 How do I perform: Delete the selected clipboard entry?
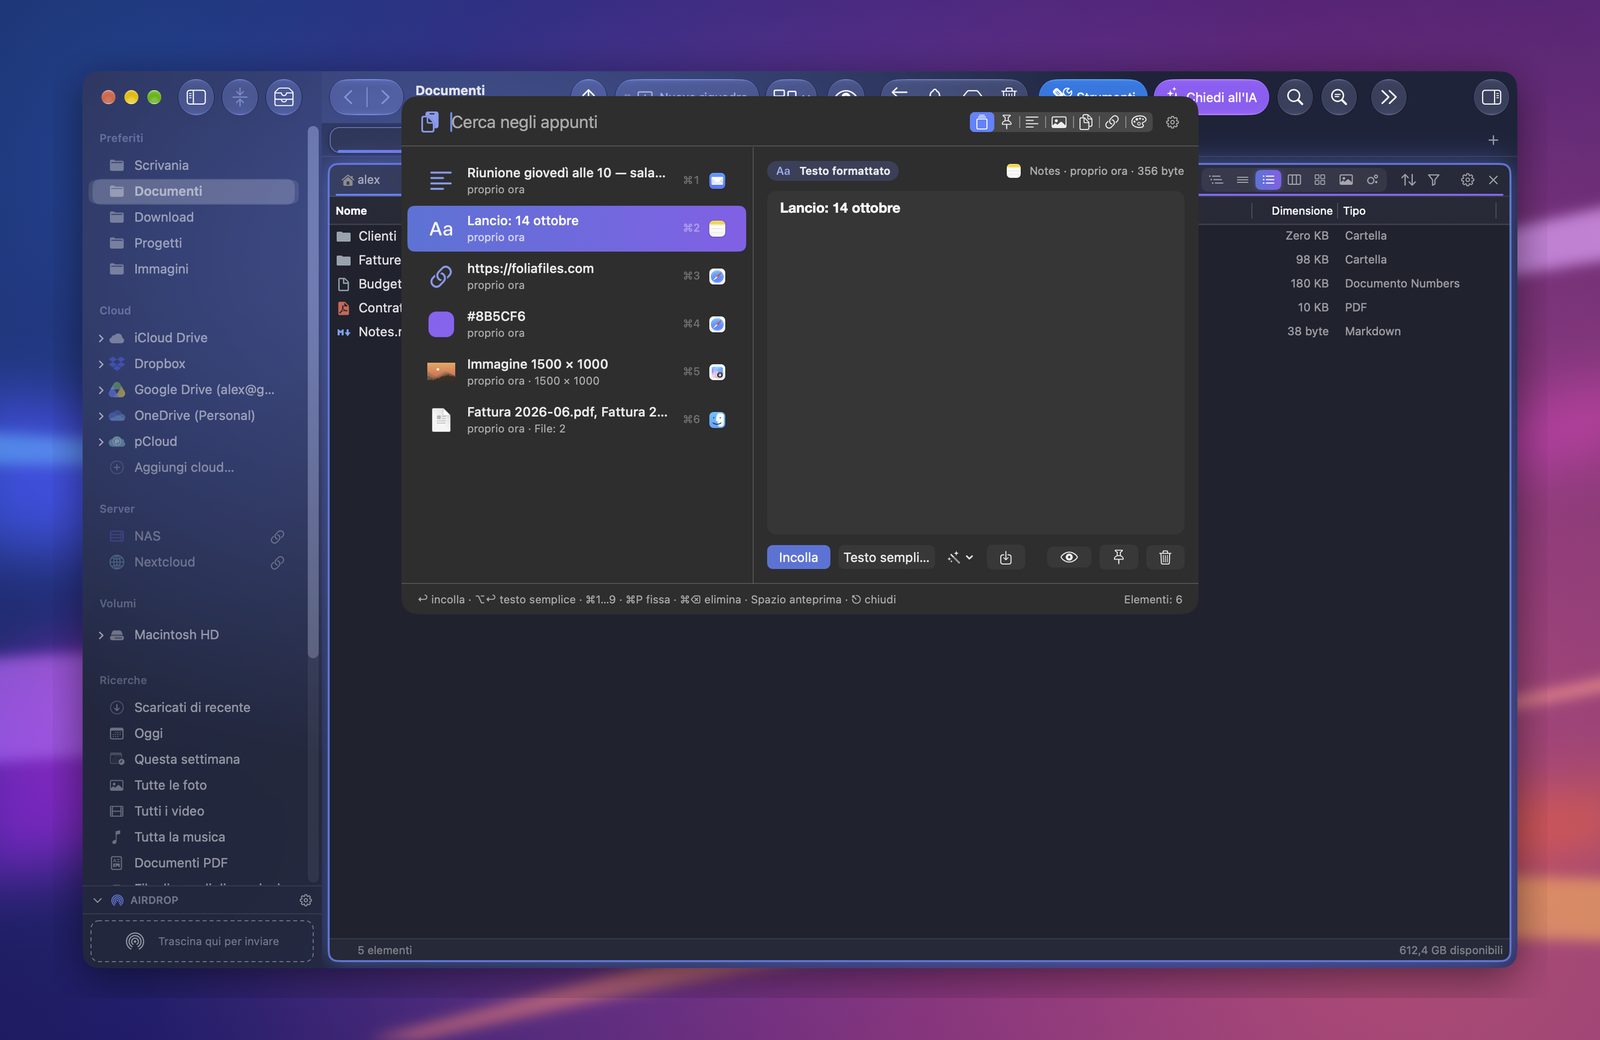[1165, 557]
